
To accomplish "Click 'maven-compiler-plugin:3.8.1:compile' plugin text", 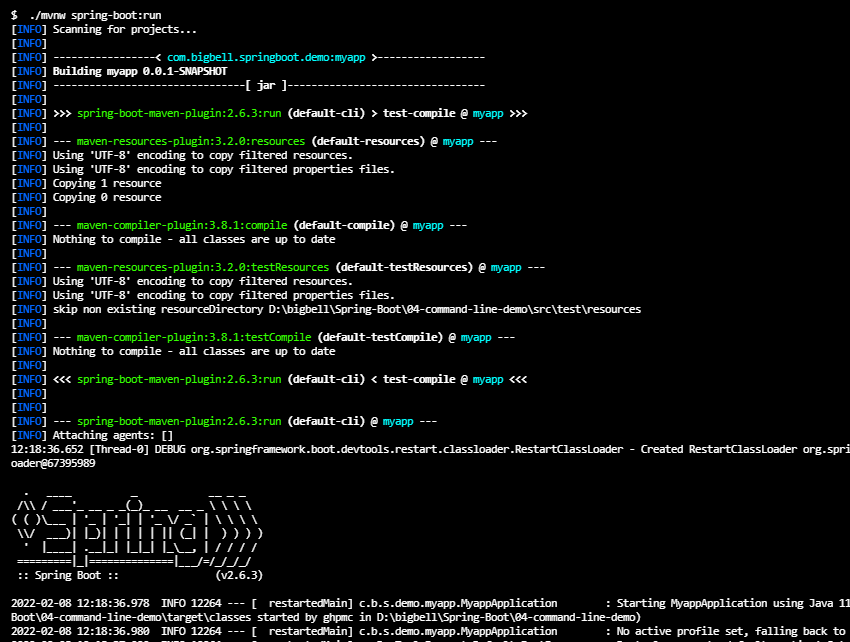I will tap(182, 226).
